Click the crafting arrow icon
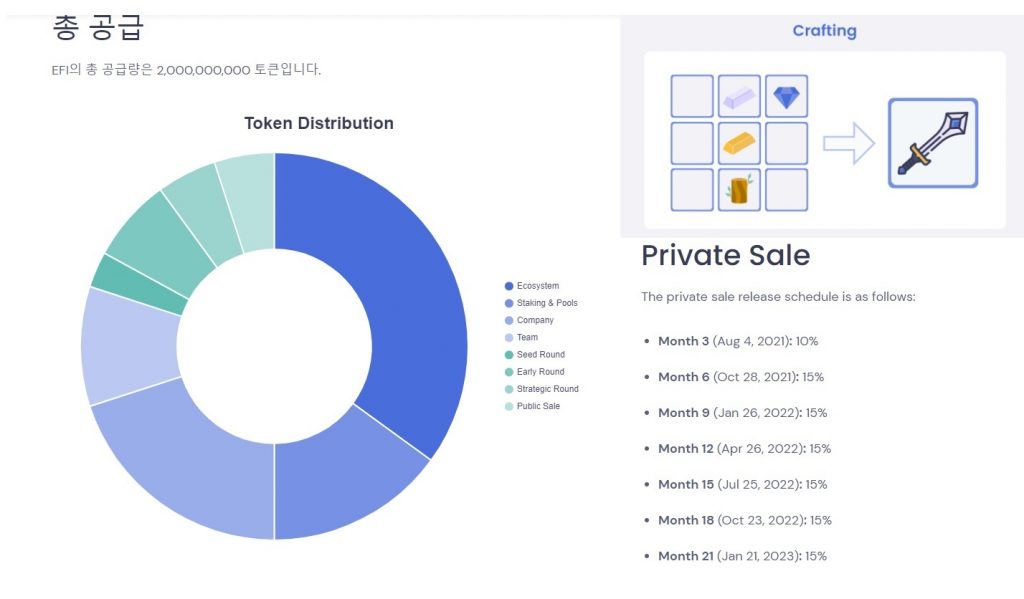The height and width of the screenshot is (599, 1024). coord(848,143)
